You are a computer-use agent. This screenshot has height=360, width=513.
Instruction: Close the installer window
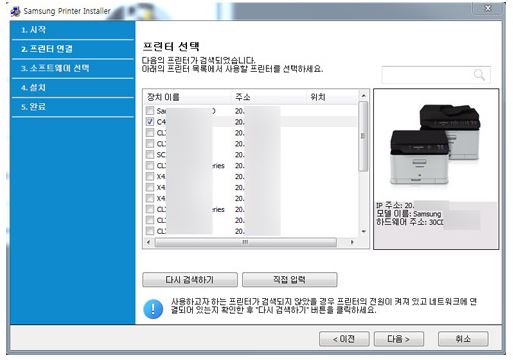(488, 8)
